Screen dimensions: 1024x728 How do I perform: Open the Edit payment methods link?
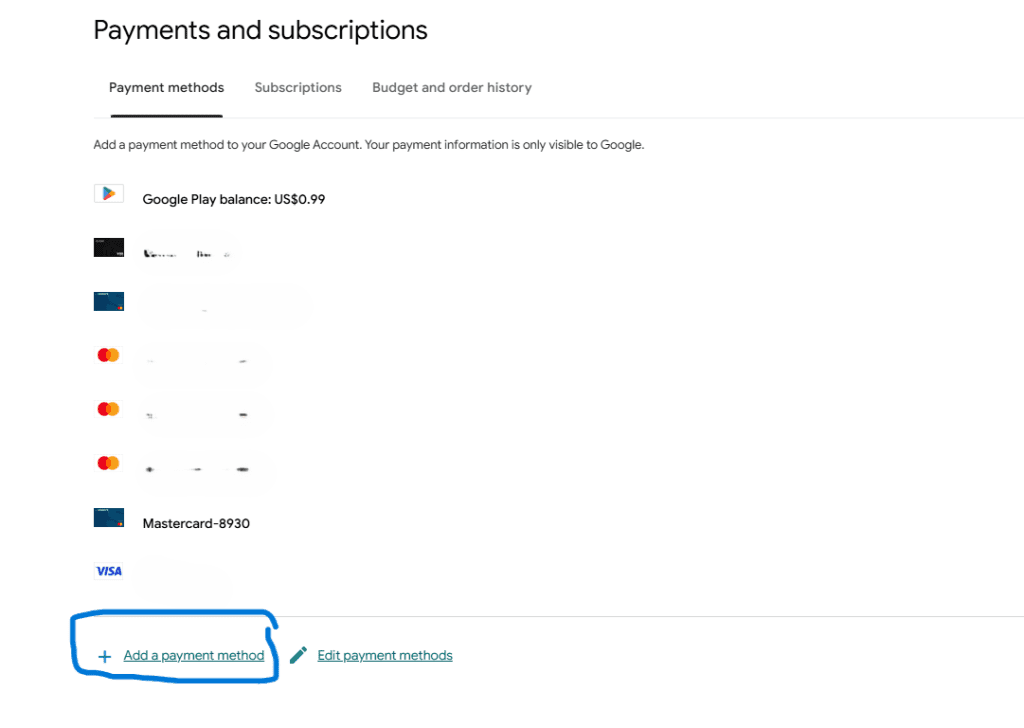(385, 656)
